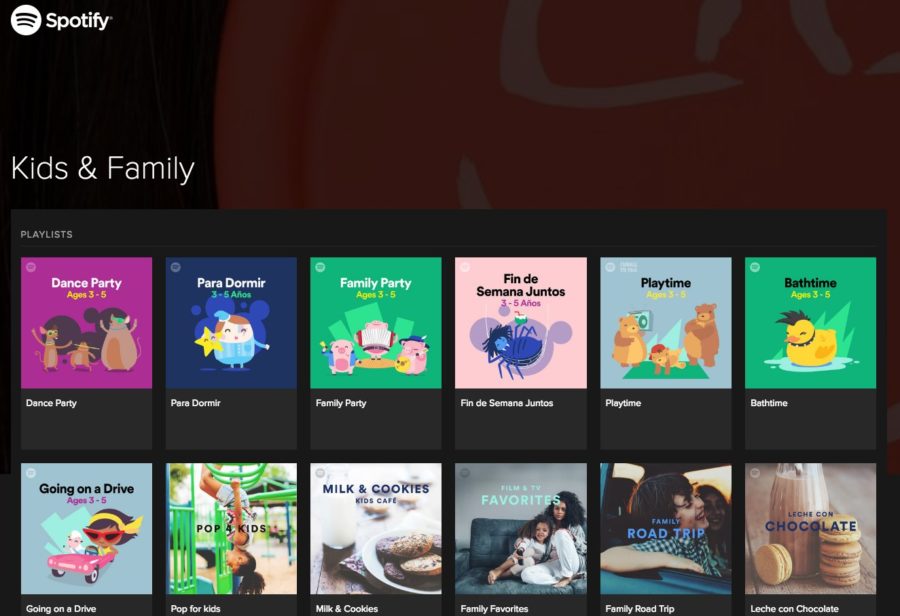Click the 'Leche con Chocolate' title text

pos(794,609)
